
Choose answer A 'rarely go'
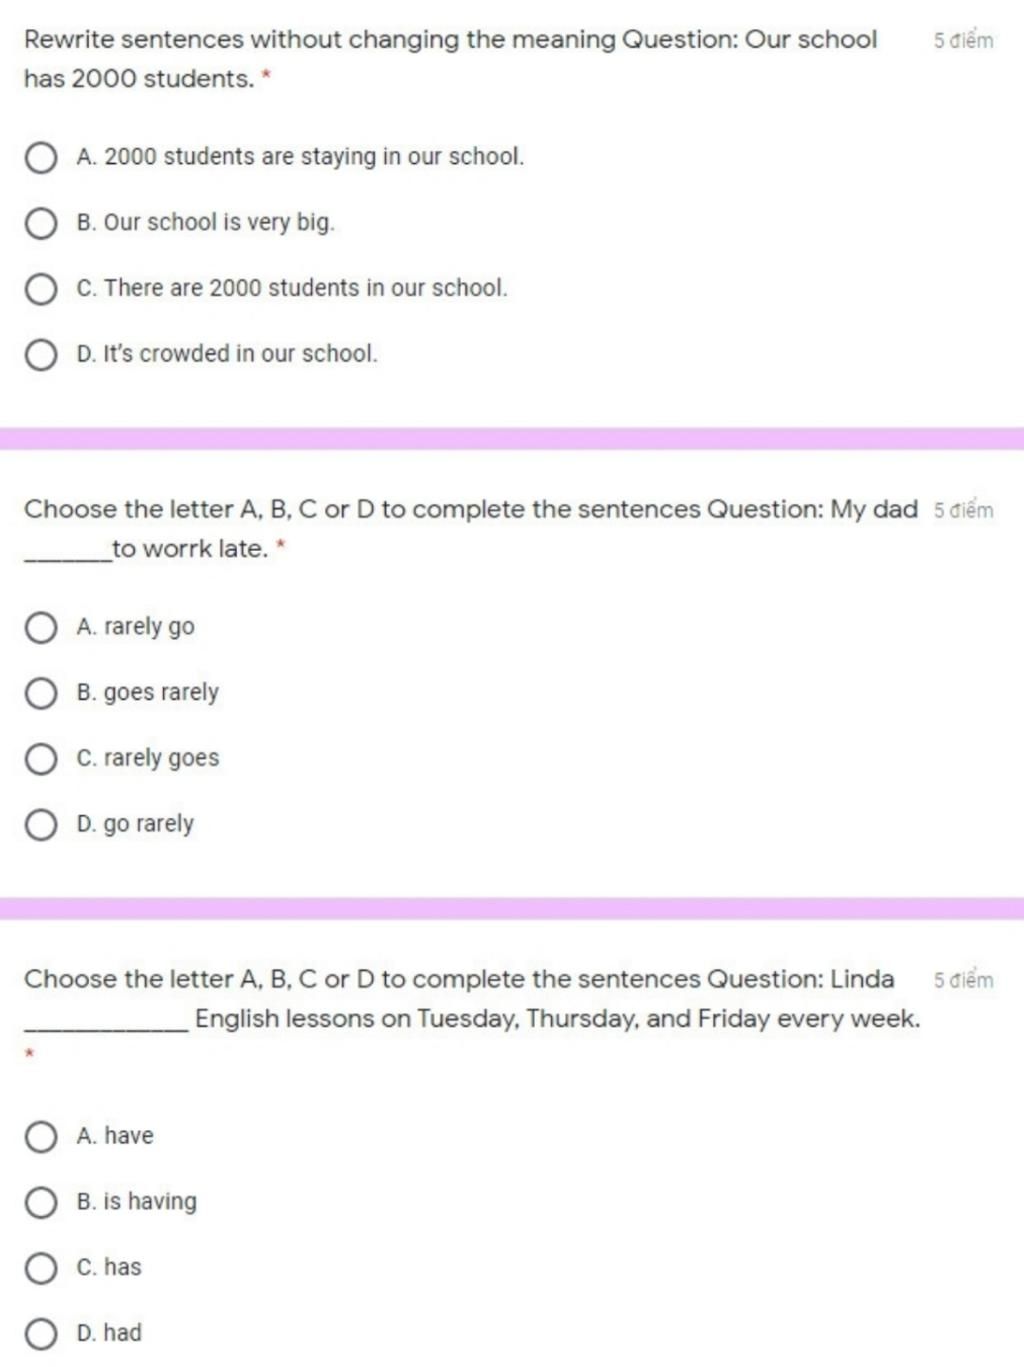click(x=41, y=628)
